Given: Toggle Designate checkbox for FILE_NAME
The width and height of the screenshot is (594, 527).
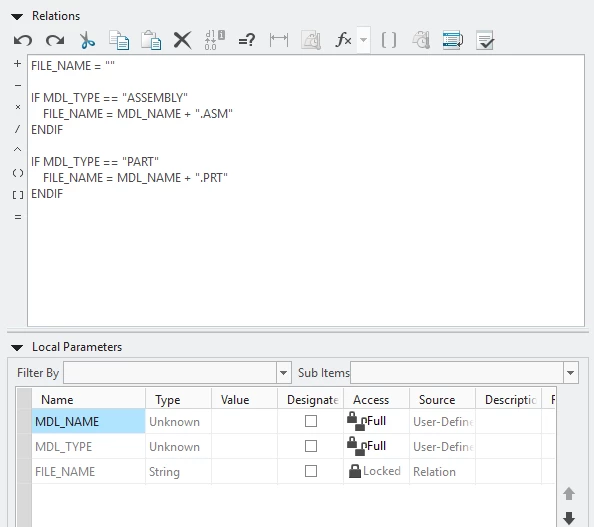Looking at the screenshot, I should (x=311, y=471).
